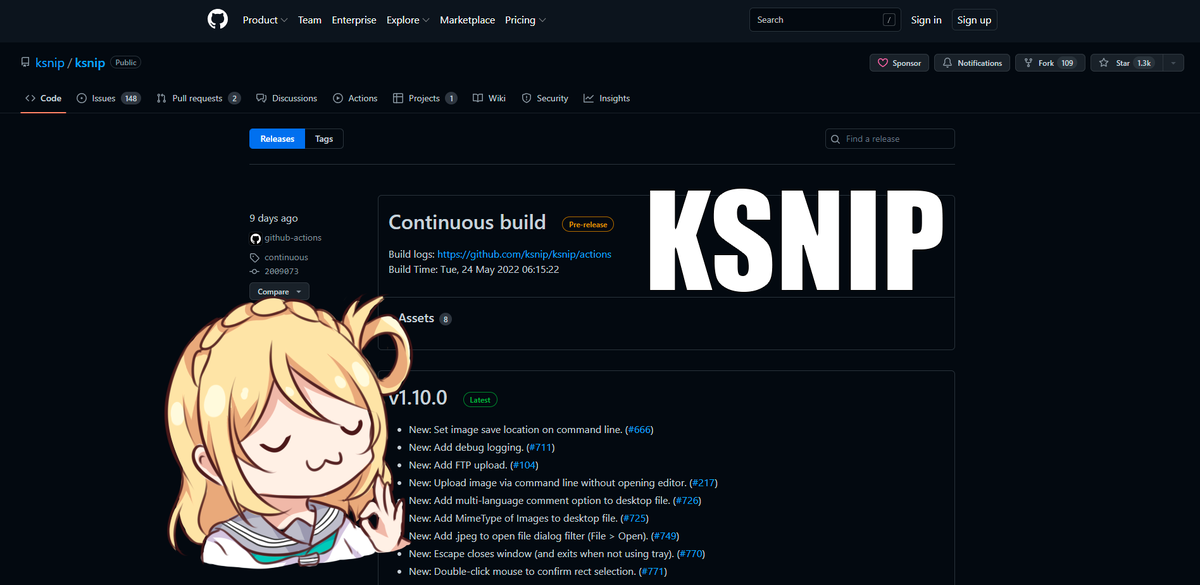Open the Discussions tab
The width and height of the screenshot is (1200, 585).
click(x=286, y=98)
